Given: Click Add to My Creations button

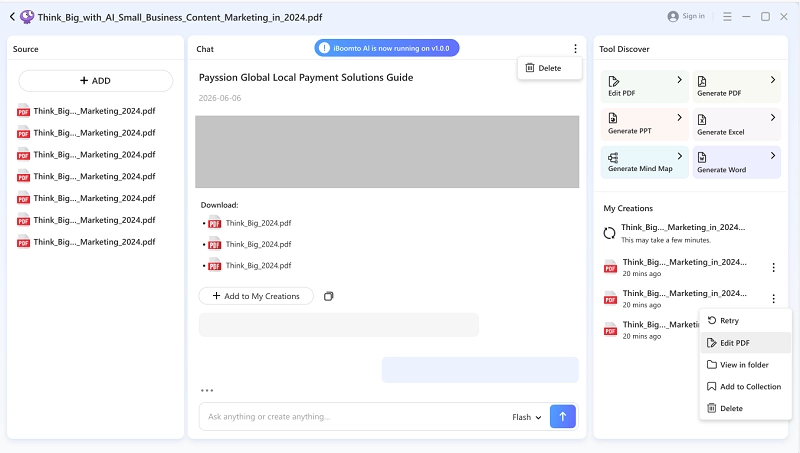Looking at the screenshot, I should (x=256, y=296).
